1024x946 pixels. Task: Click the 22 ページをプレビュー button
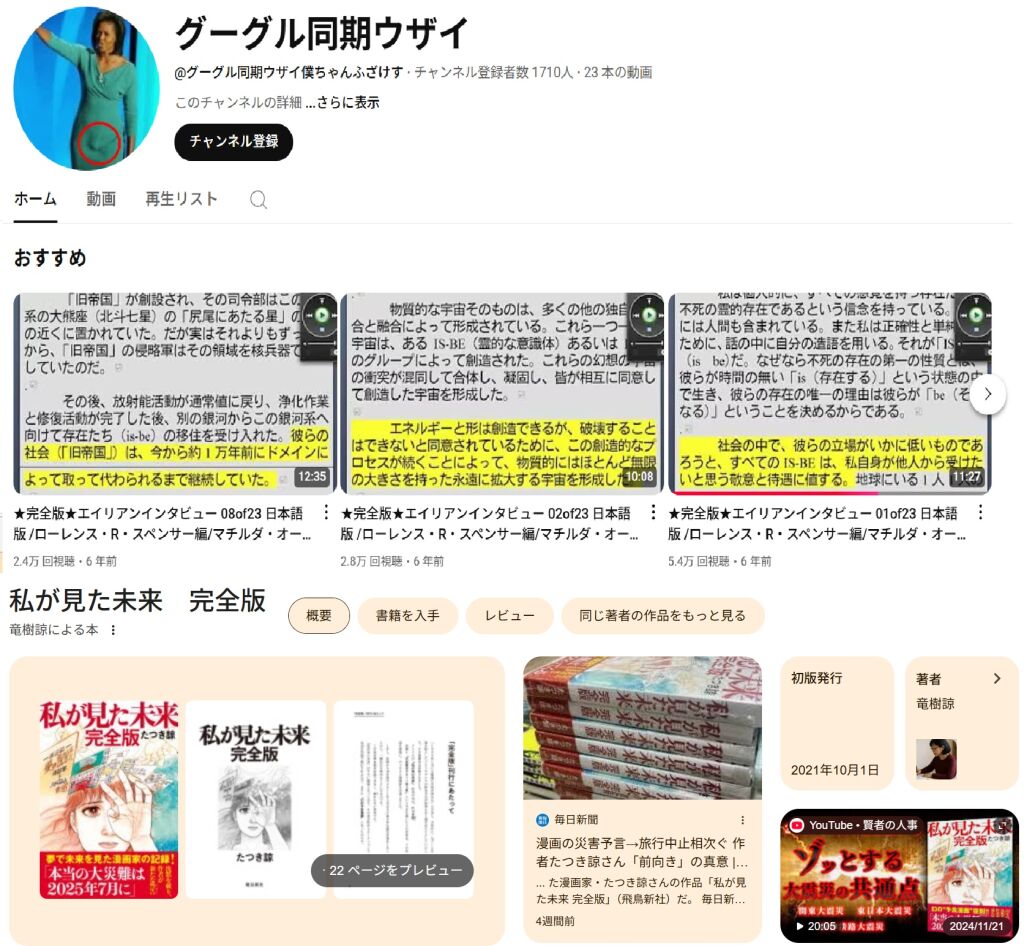392,870
